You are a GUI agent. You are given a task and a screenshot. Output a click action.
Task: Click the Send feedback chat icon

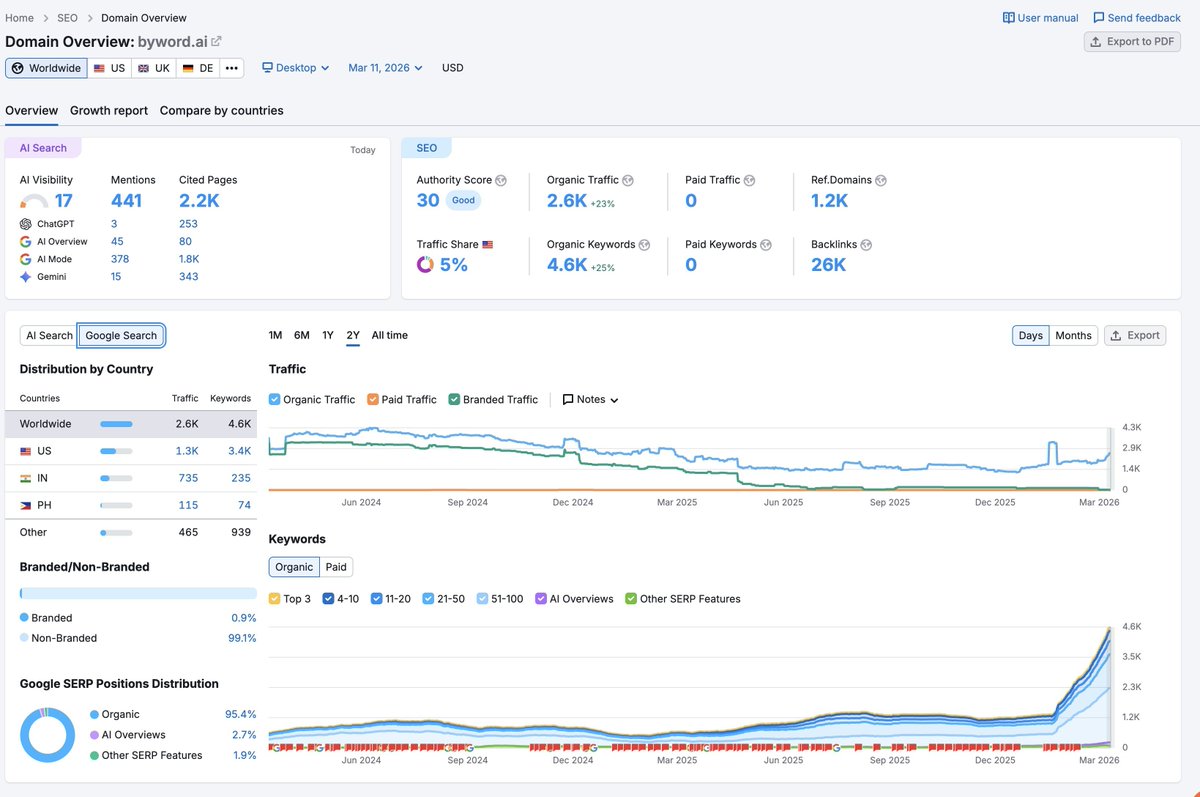point(1099,18)
